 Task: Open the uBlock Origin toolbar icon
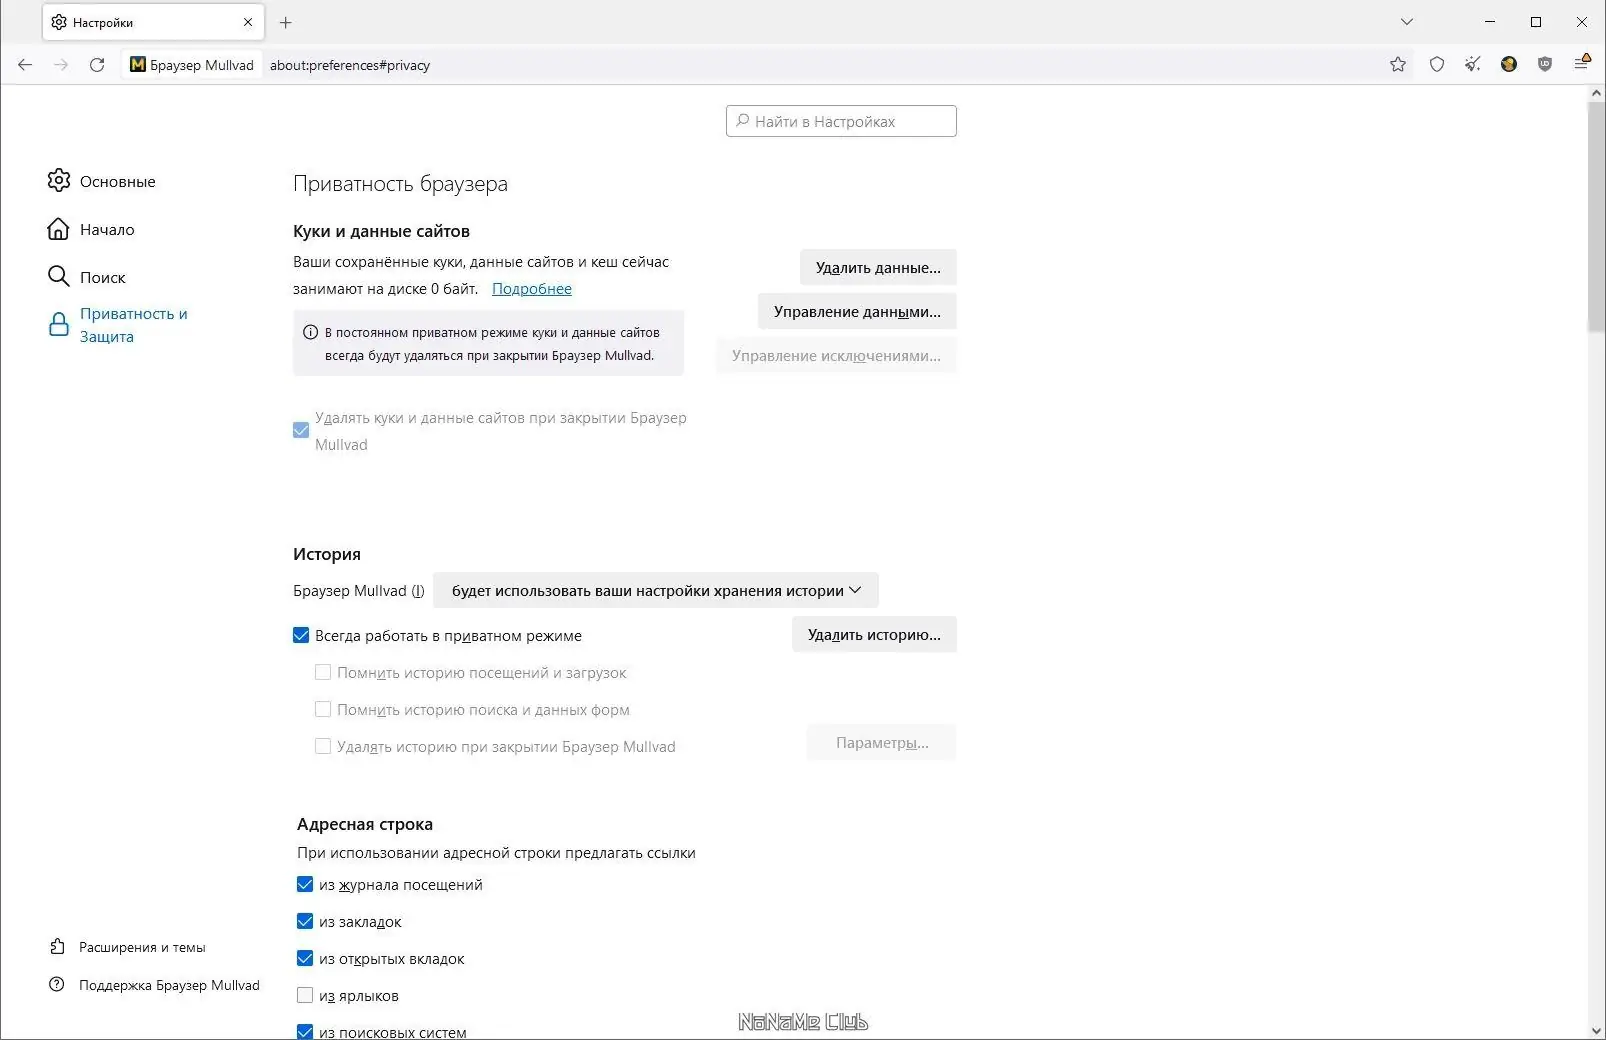(1545, 65)
